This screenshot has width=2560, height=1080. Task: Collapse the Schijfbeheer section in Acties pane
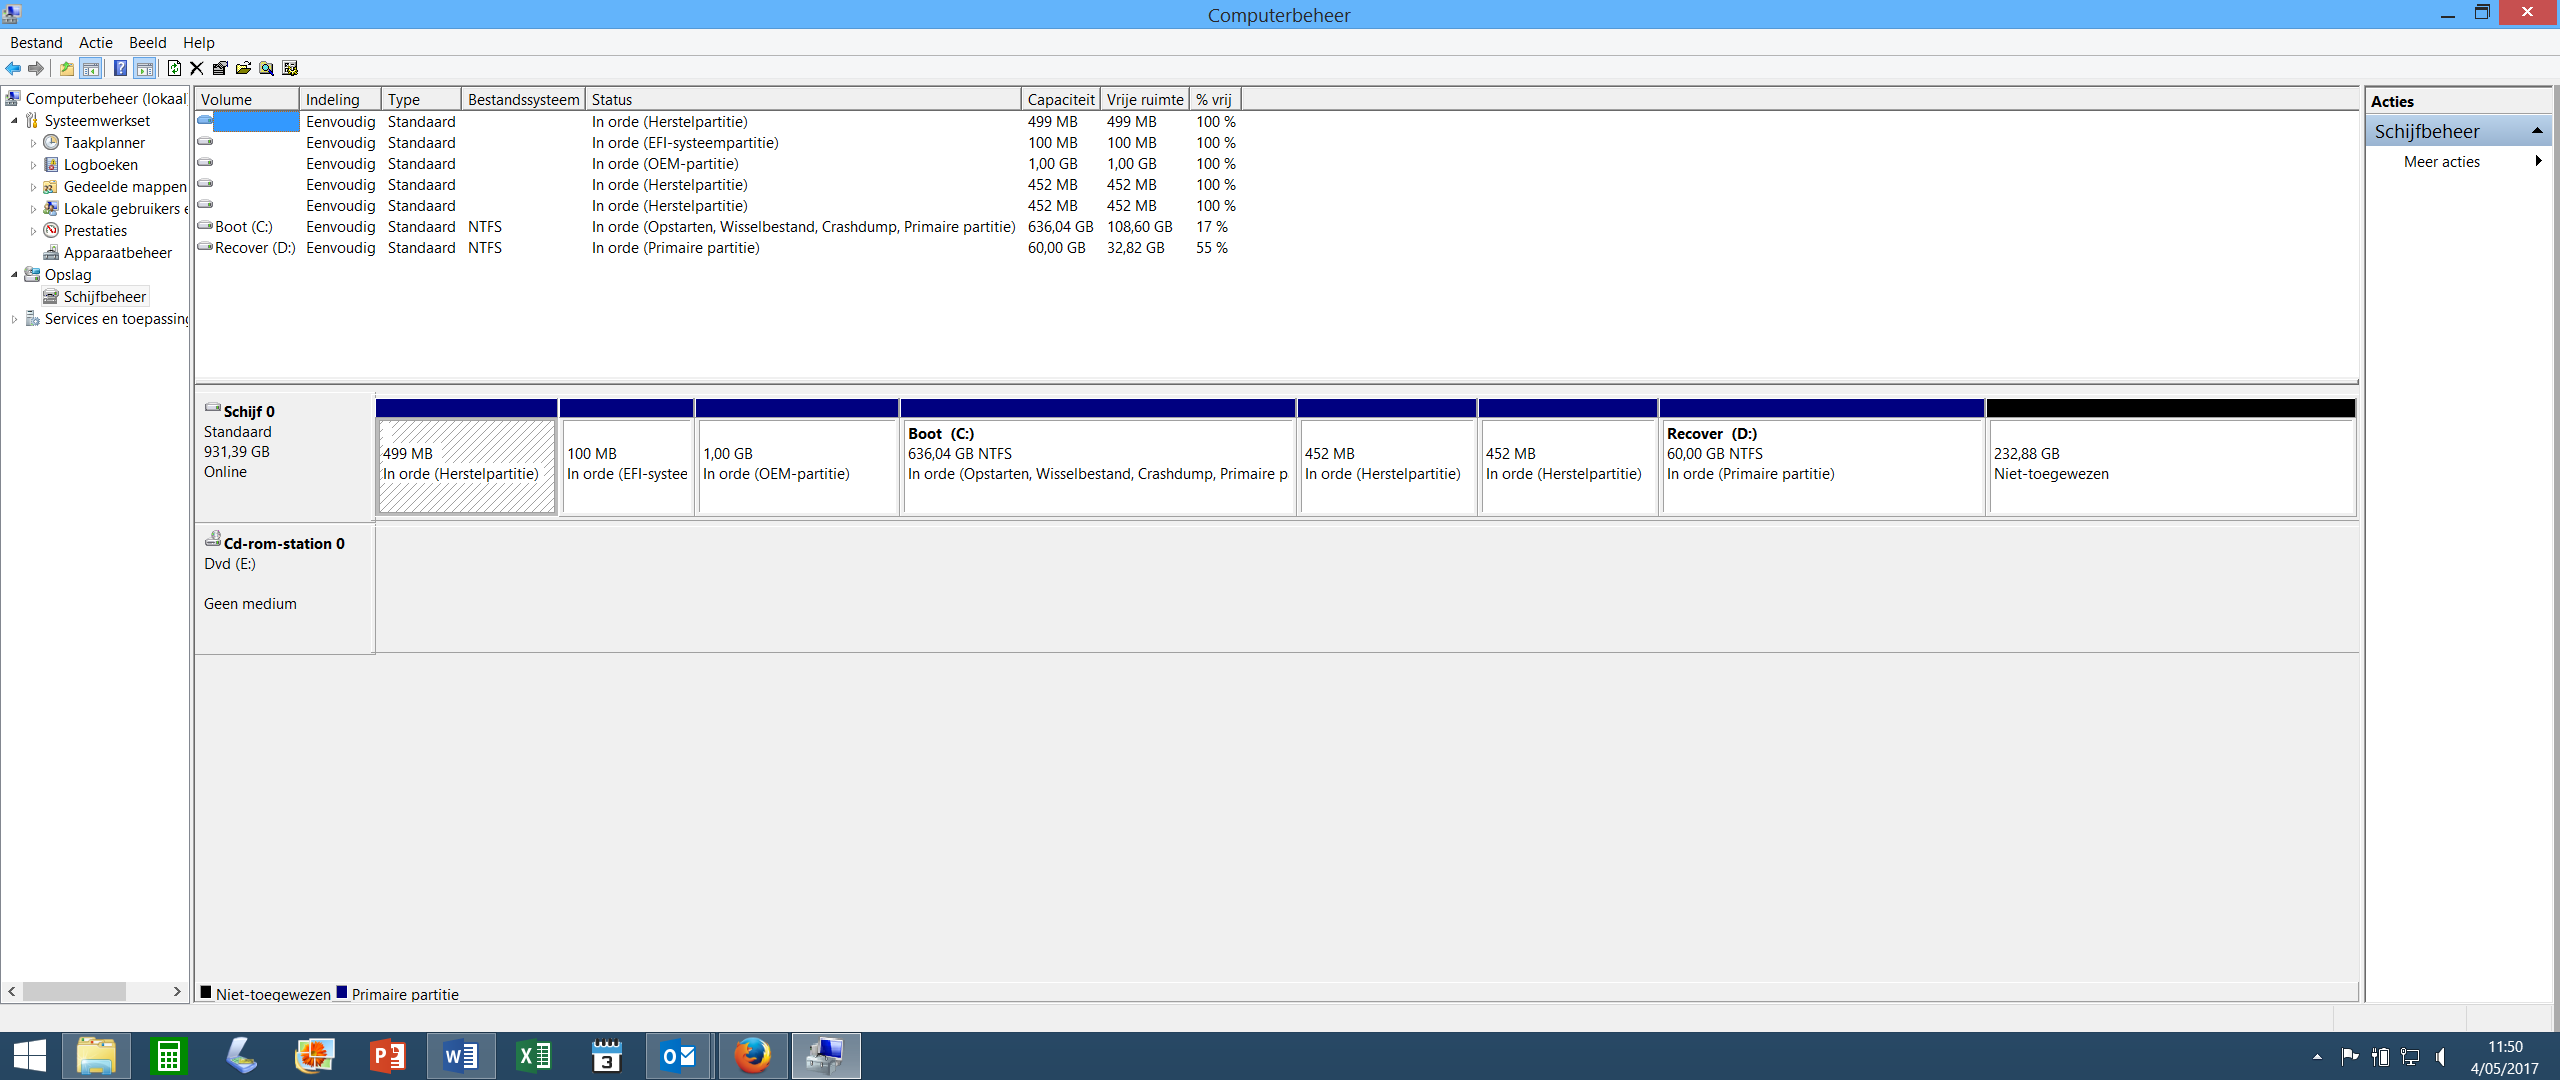(x=2537, y=131)
